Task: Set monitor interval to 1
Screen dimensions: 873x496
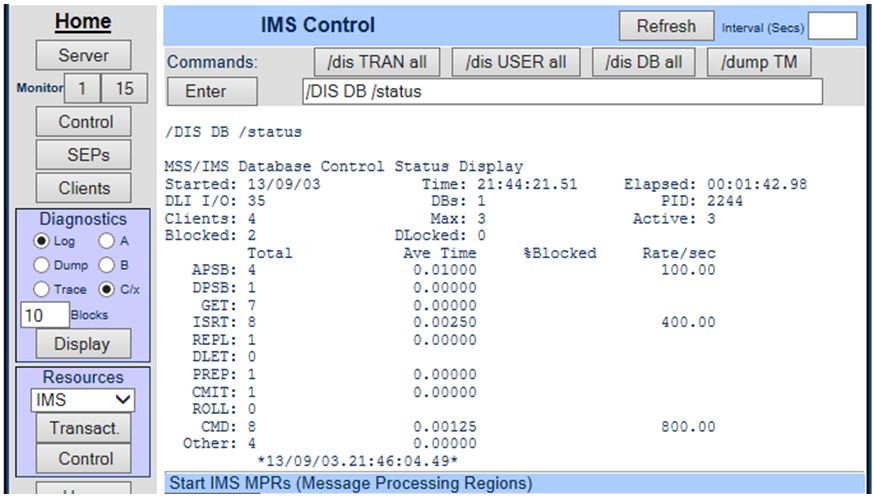Action: click(x=83, y=89)
